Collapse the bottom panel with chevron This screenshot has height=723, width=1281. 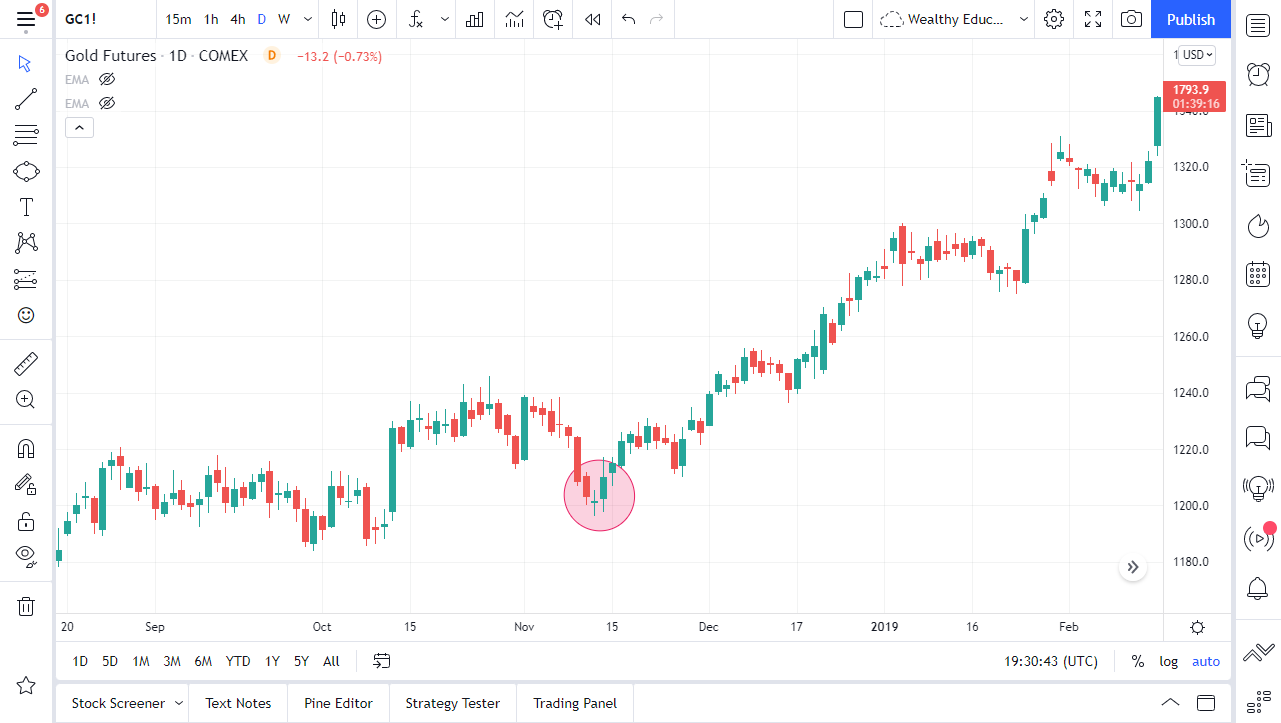tap(1170, 702)
